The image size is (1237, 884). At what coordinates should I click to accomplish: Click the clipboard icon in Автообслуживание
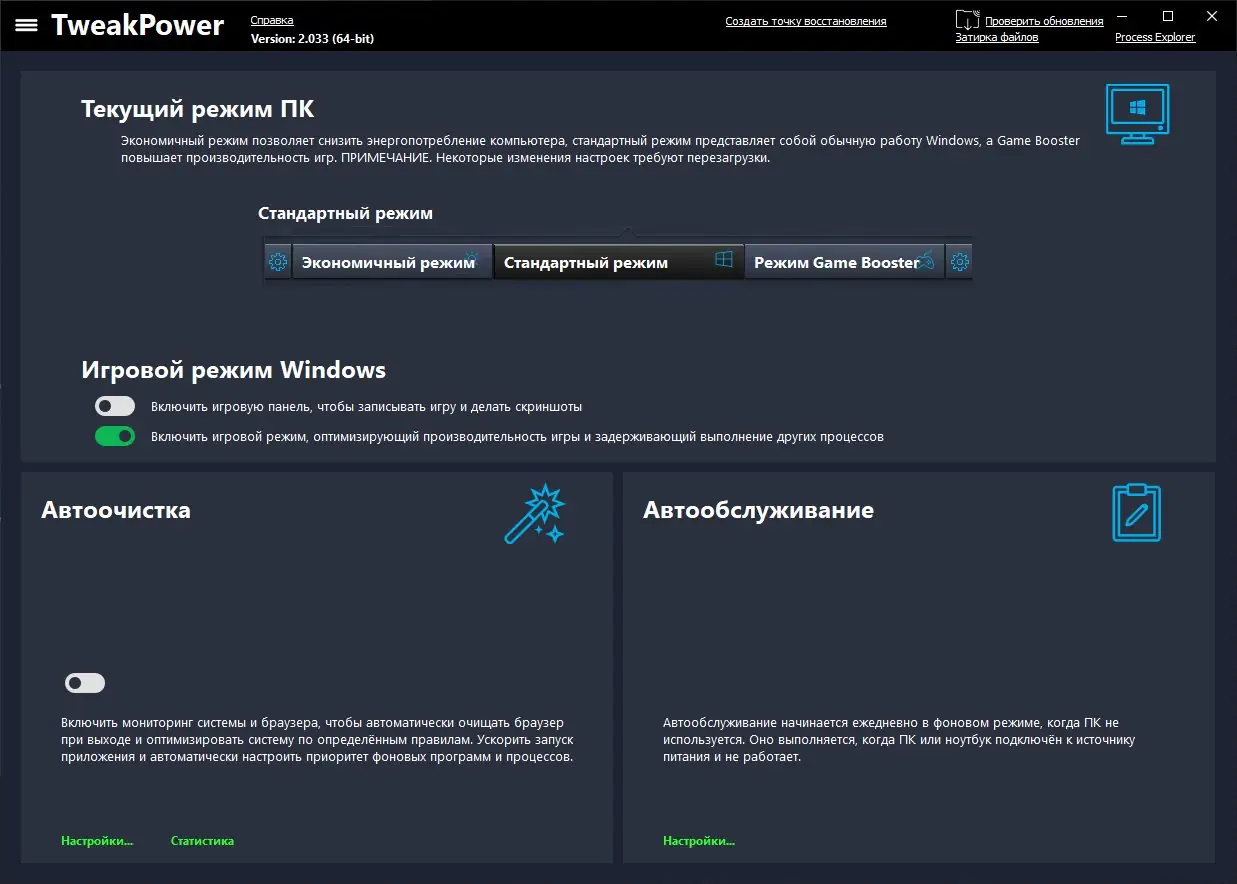[x=1137, y=512]
